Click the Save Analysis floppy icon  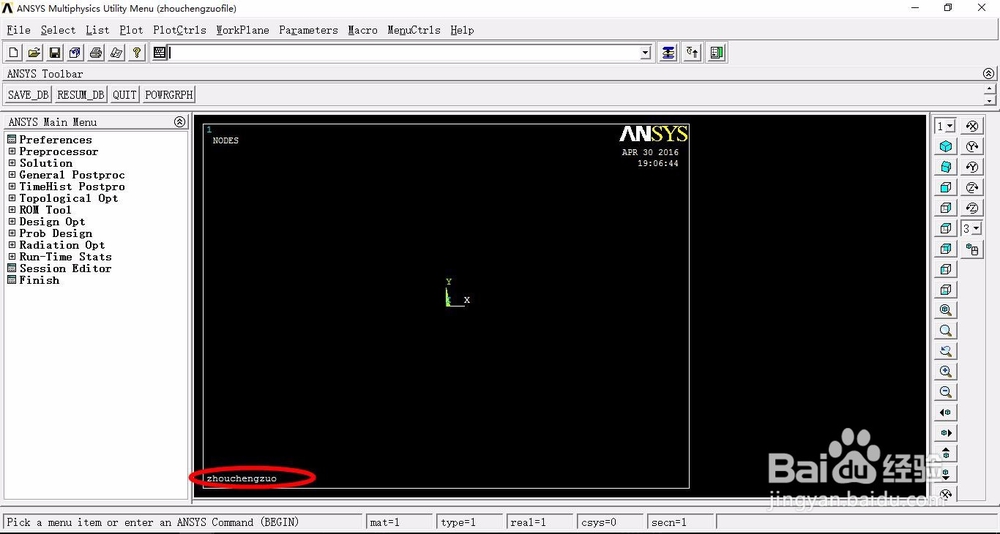[55, 52]
